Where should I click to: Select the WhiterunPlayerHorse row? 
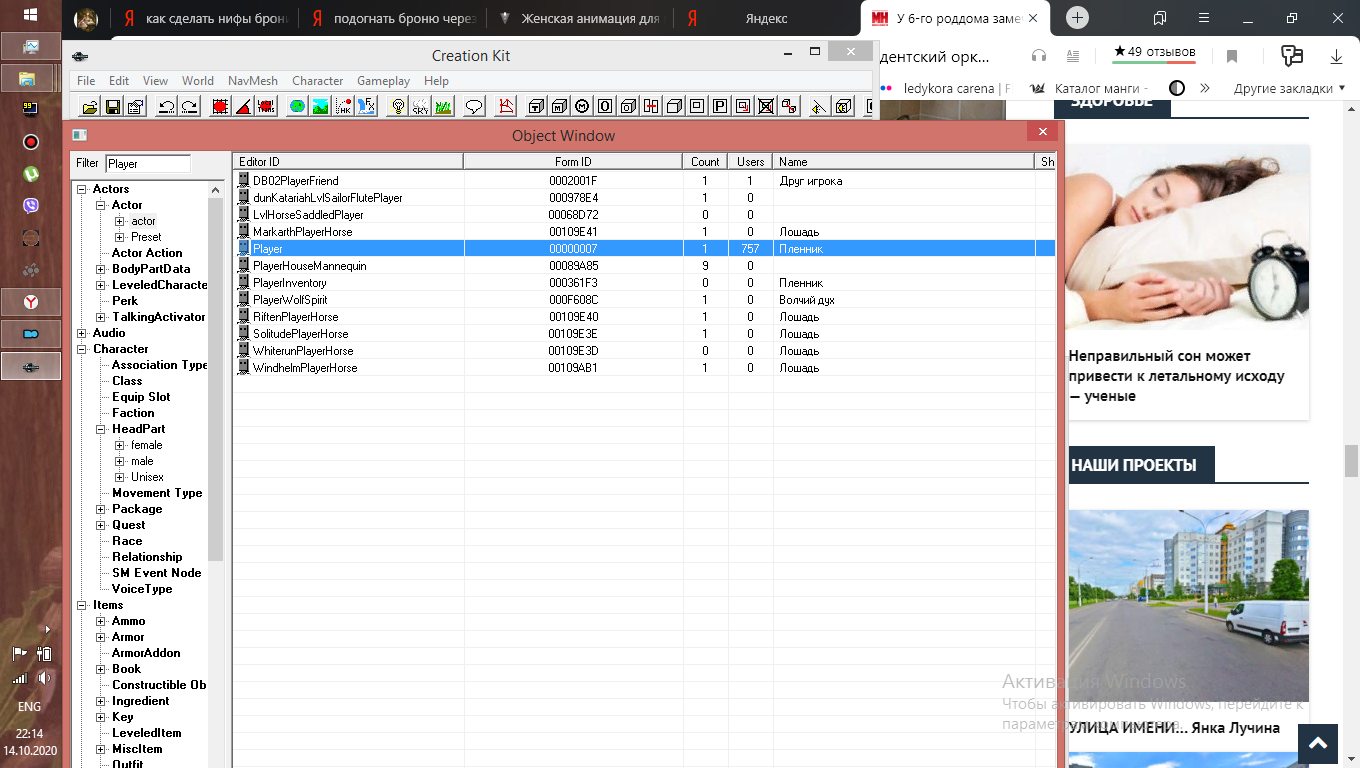tap(644, 351)
